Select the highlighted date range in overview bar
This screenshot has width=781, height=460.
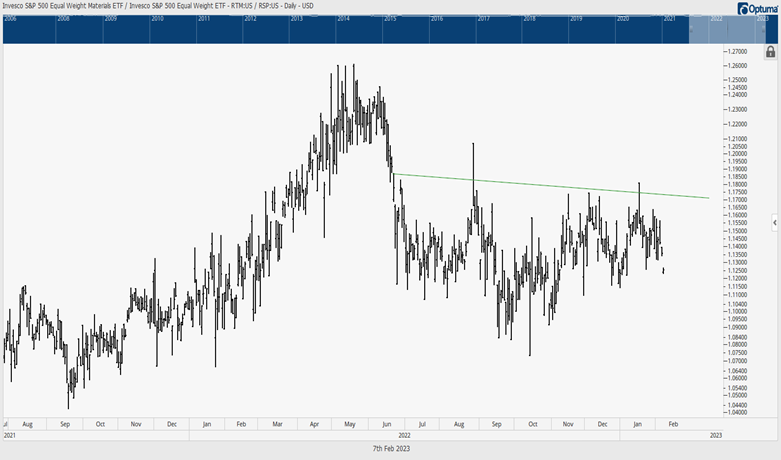729,29
